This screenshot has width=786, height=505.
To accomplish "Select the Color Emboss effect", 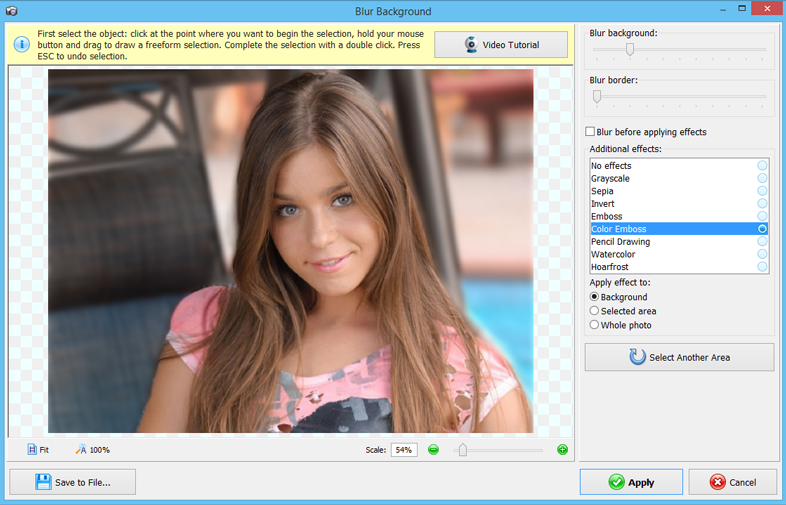I will 679,229.
